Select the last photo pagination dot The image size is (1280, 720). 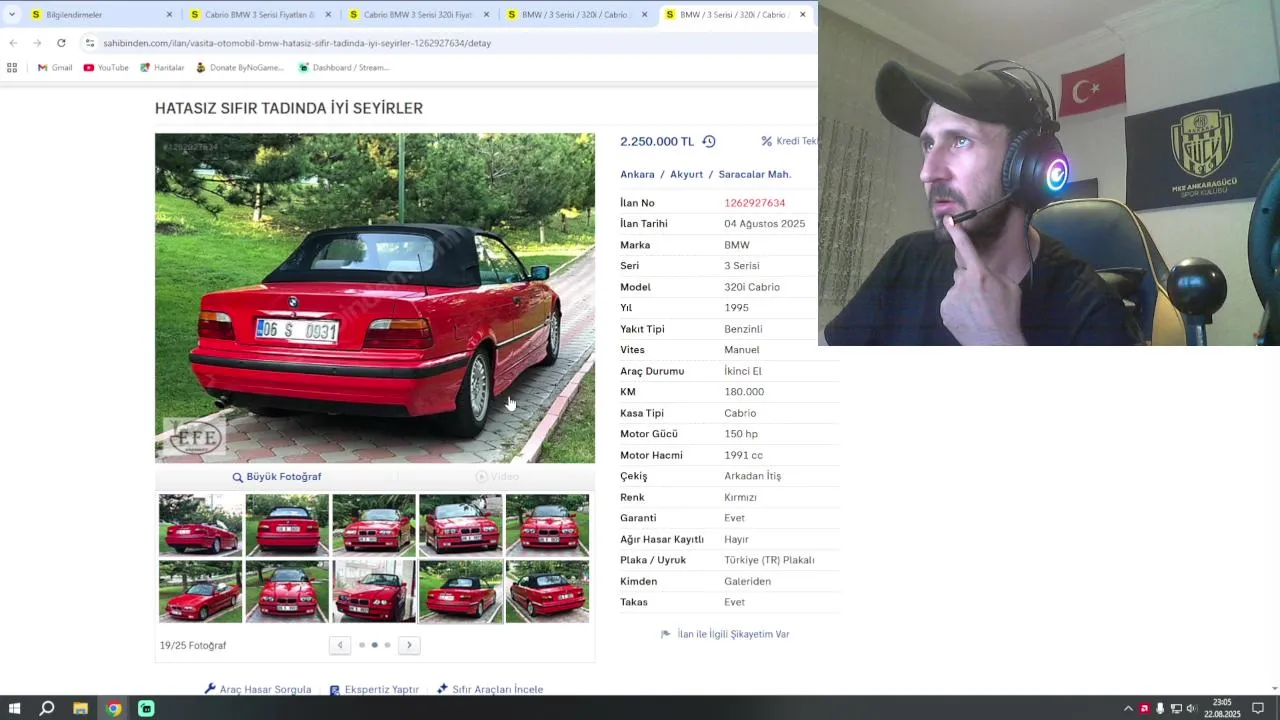388,645
